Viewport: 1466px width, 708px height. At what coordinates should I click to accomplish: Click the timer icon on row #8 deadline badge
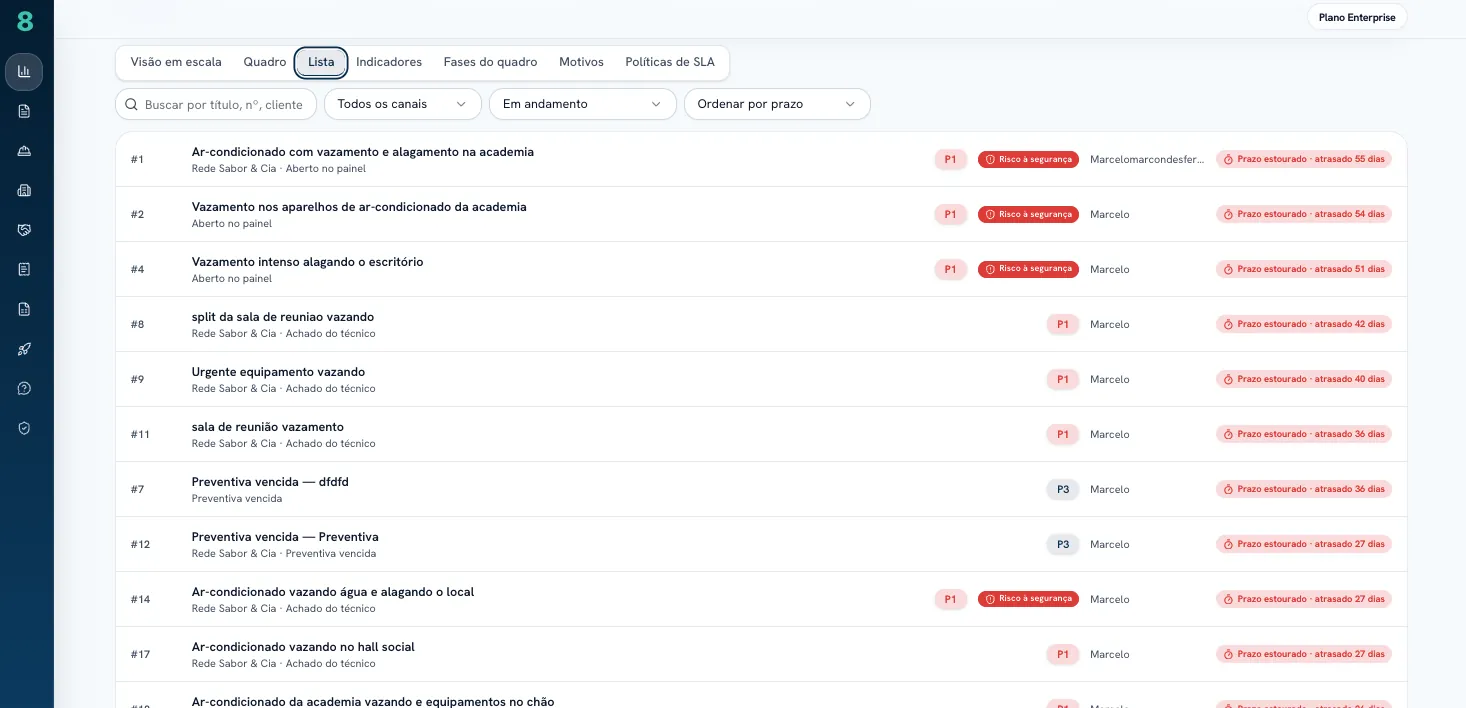1228,324
